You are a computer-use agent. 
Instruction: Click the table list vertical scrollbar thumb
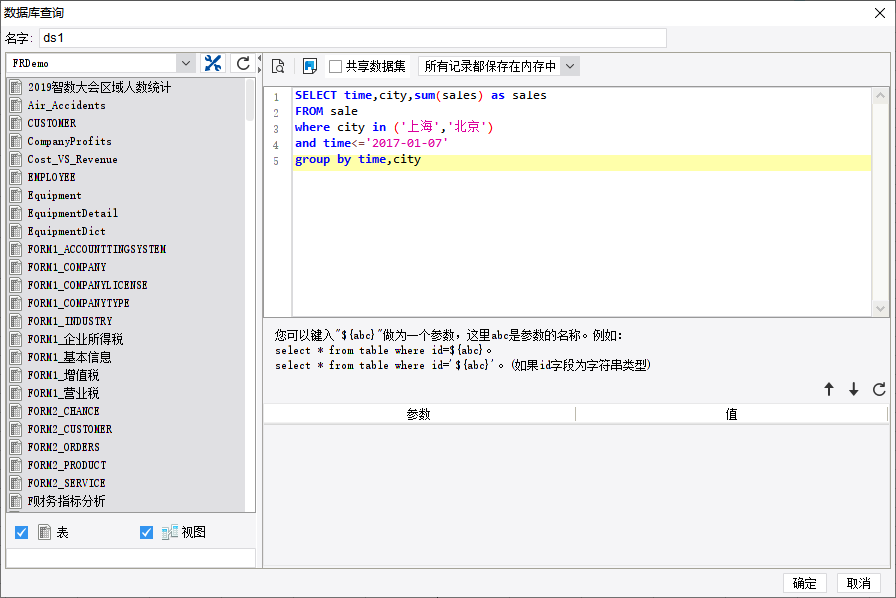pos(250,99)
